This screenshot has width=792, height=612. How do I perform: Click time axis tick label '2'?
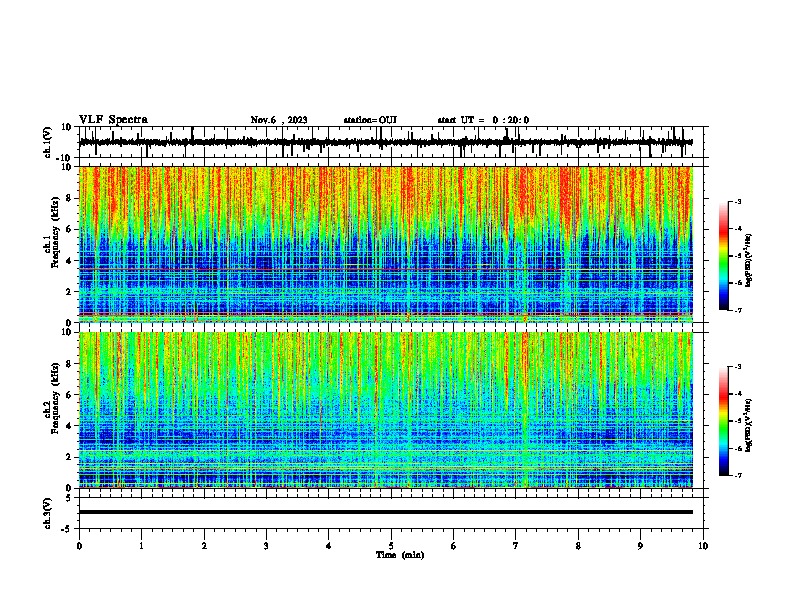click(x=204, y=546)
